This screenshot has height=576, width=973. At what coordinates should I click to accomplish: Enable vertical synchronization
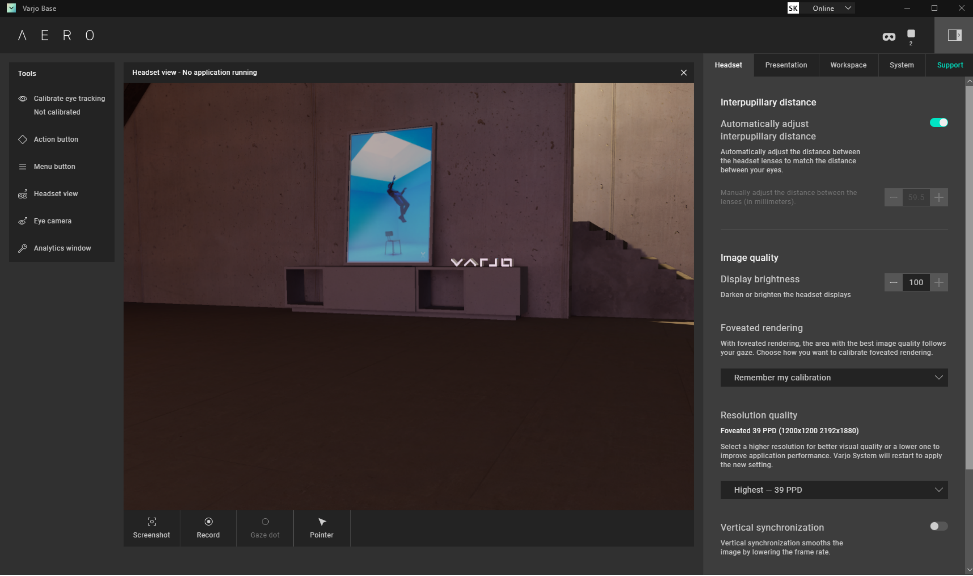(x=937, y=526)
